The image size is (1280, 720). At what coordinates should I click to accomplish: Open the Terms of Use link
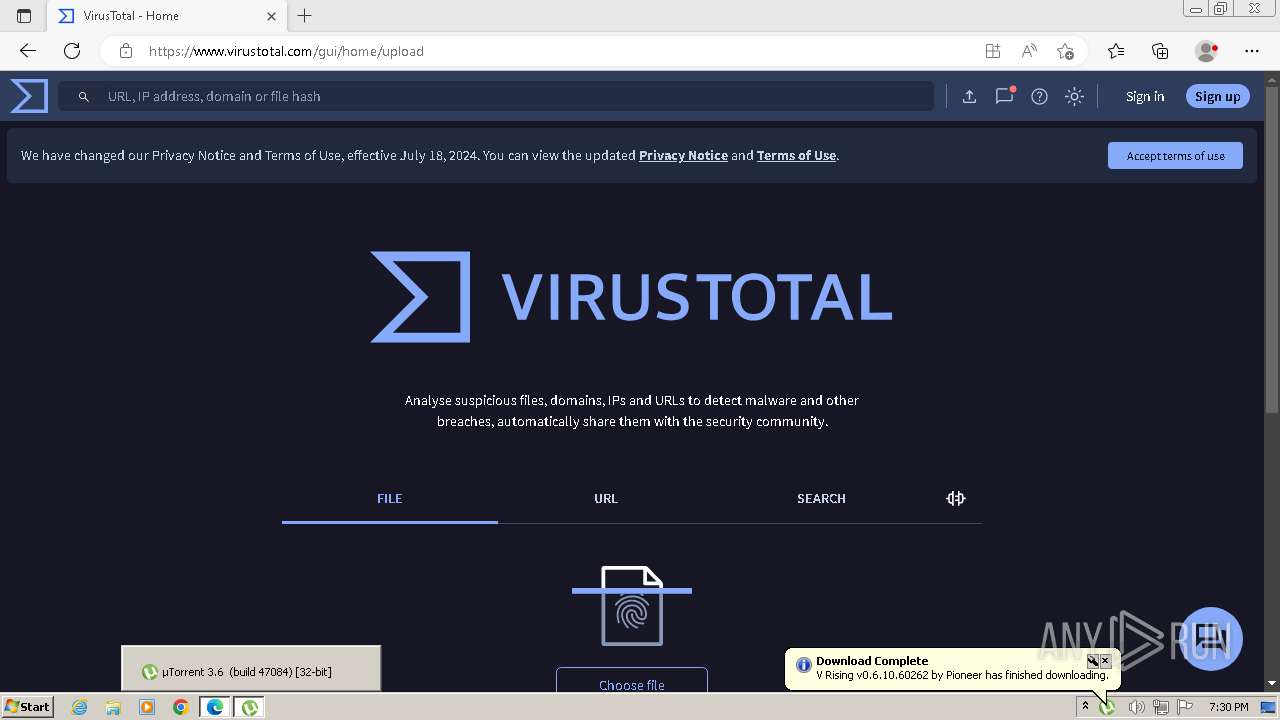(x=796, y=155)
